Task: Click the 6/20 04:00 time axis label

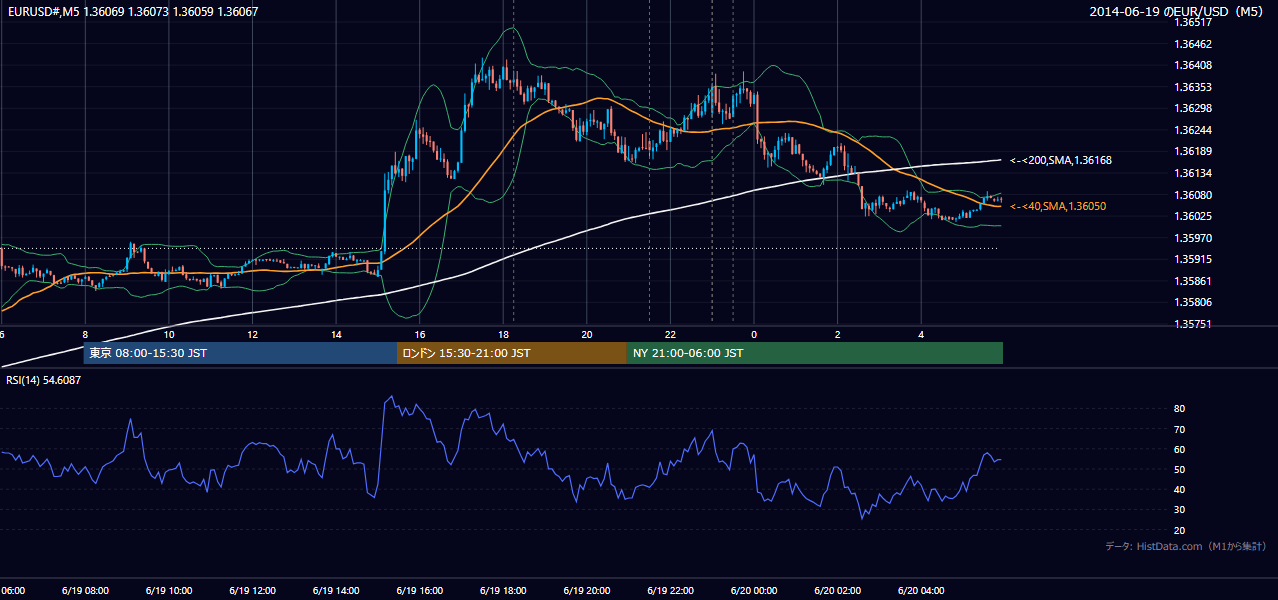Action: coord(921,591)
